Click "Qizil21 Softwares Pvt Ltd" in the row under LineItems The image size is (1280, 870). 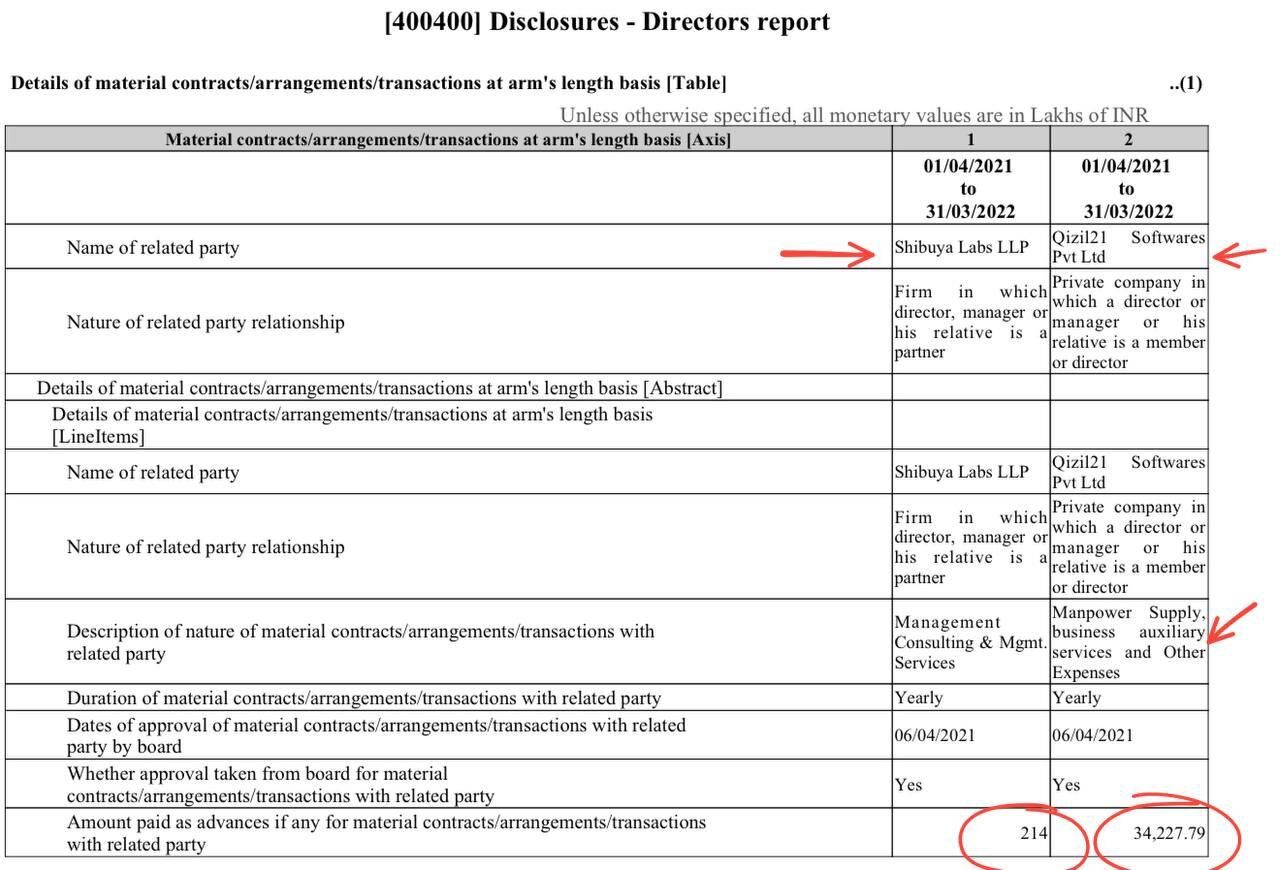point(1128,472)
